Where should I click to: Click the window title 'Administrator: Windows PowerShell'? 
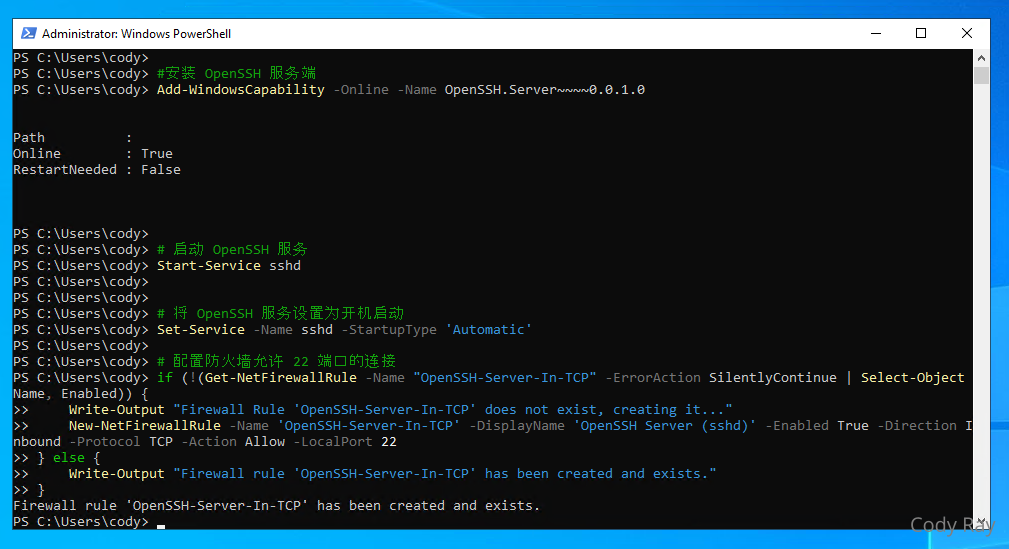click(136, 33)
